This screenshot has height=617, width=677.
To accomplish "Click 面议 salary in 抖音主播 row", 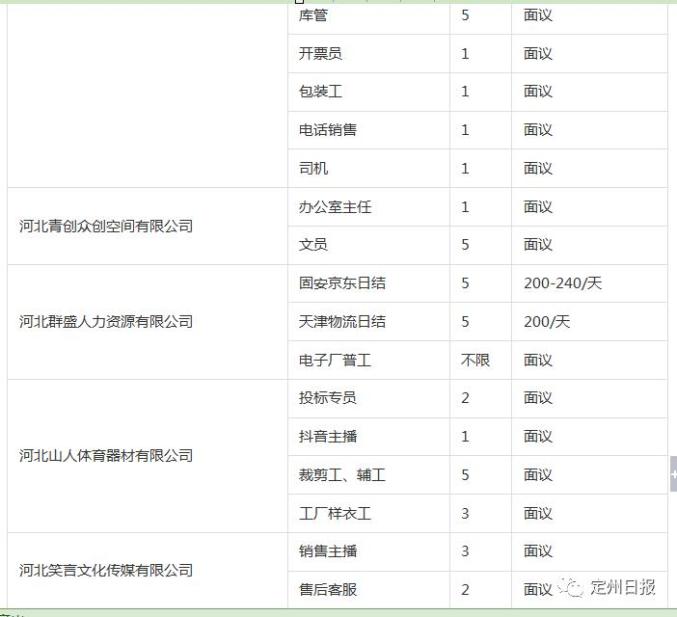I will [538, 437].
